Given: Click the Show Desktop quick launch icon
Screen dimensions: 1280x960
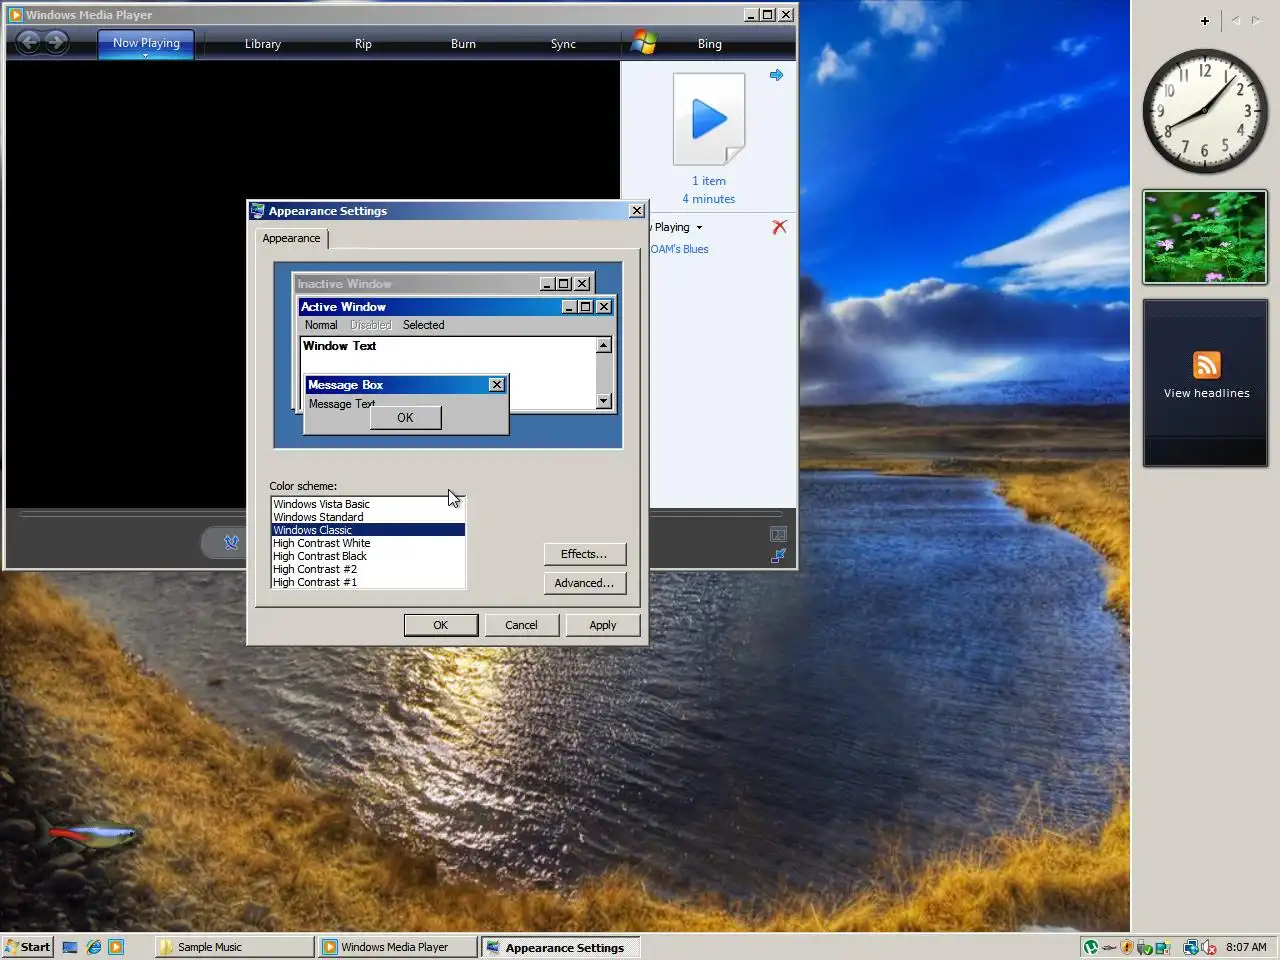Looking at the screenshot, I should 70,947.
